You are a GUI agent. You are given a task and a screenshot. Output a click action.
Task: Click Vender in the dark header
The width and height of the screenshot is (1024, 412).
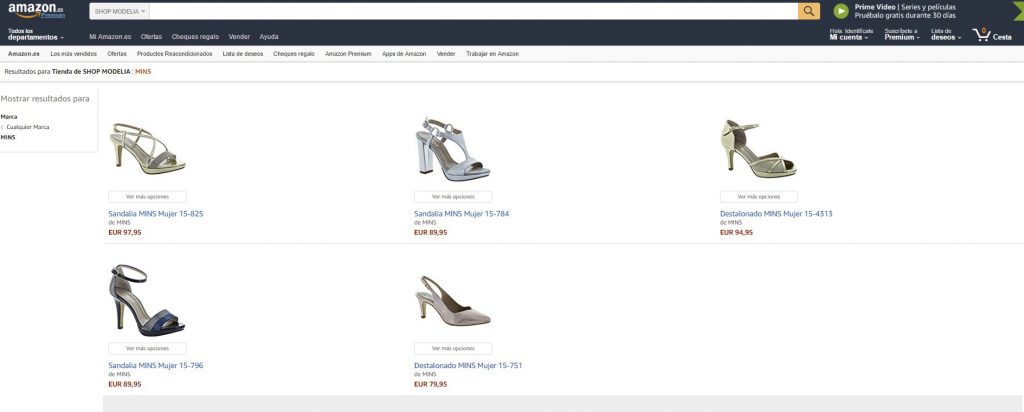[x=239, y=37]
